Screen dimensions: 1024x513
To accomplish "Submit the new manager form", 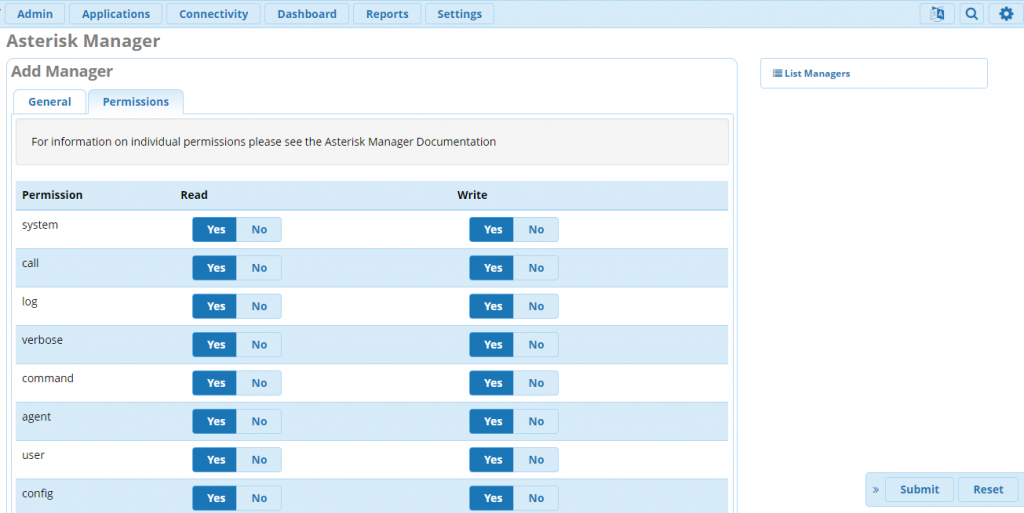I will tap(920, 490).
